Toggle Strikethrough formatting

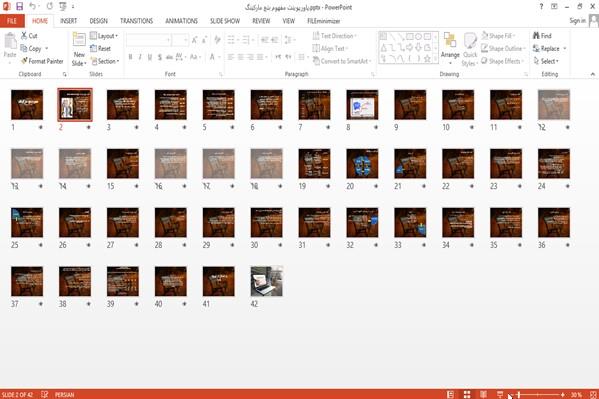pos(169,57)
